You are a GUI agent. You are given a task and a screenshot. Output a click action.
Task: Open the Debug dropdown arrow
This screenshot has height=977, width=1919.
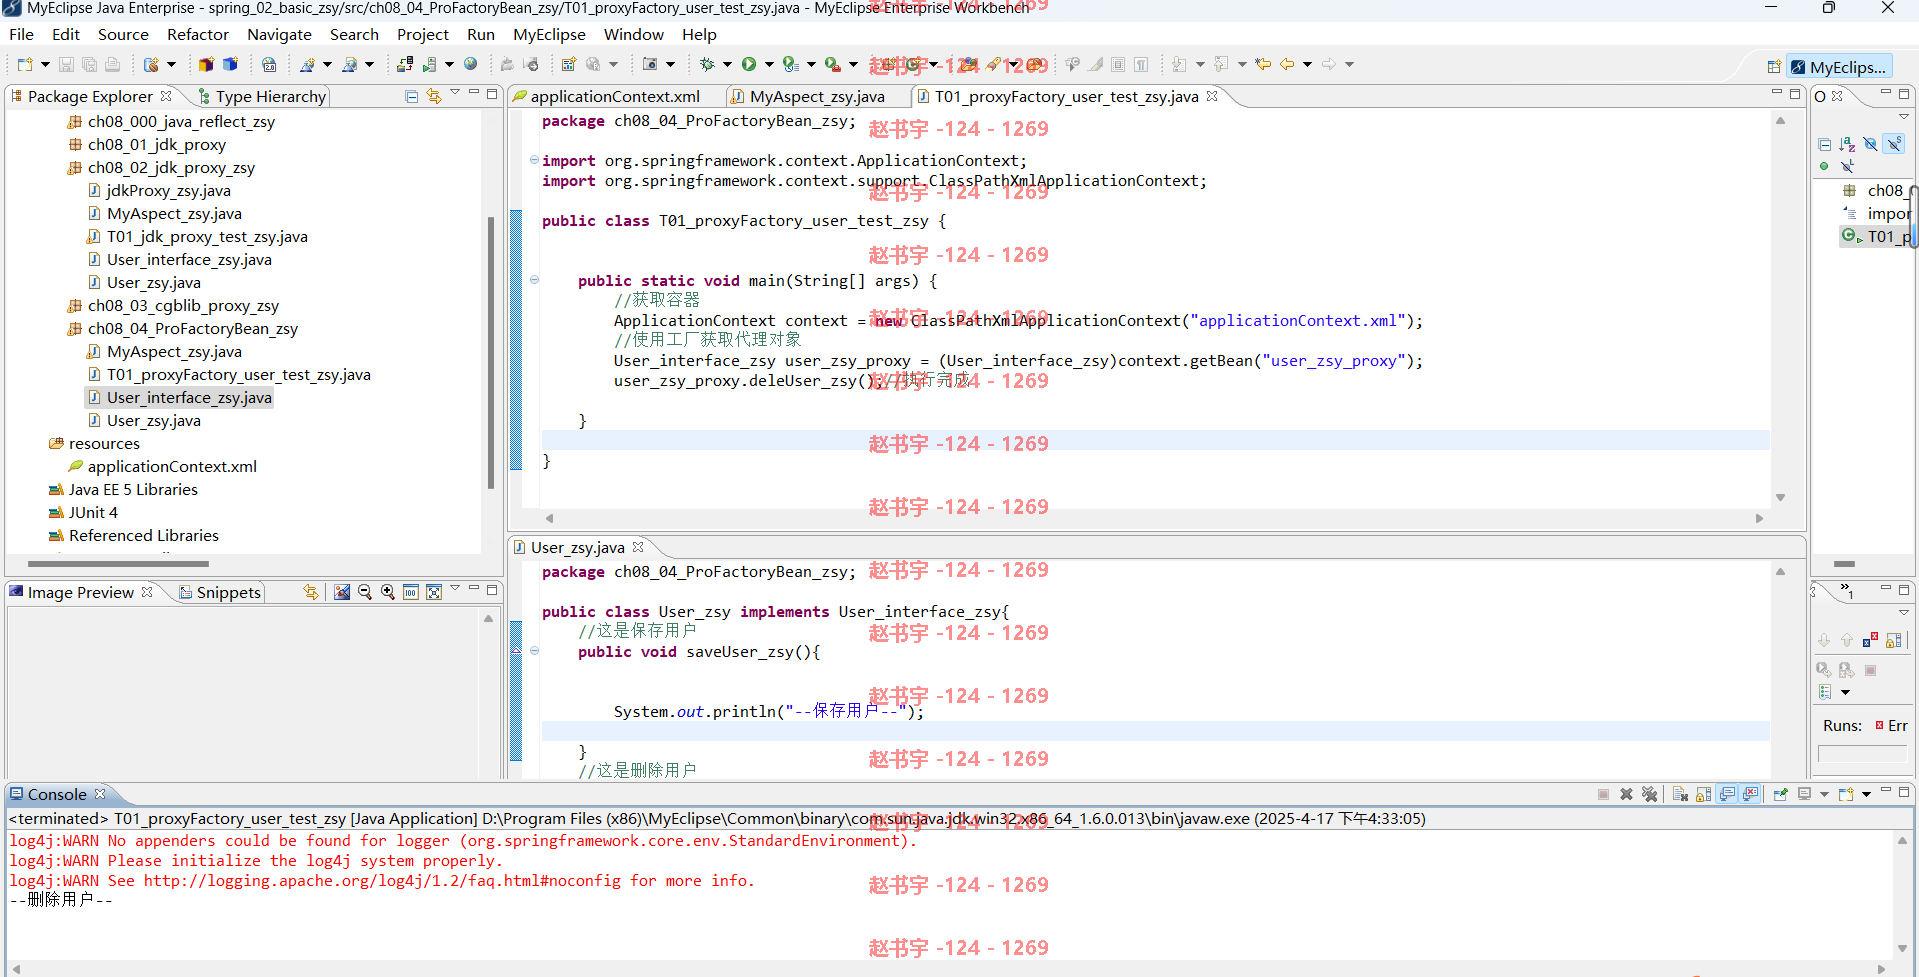pos(727,64)
